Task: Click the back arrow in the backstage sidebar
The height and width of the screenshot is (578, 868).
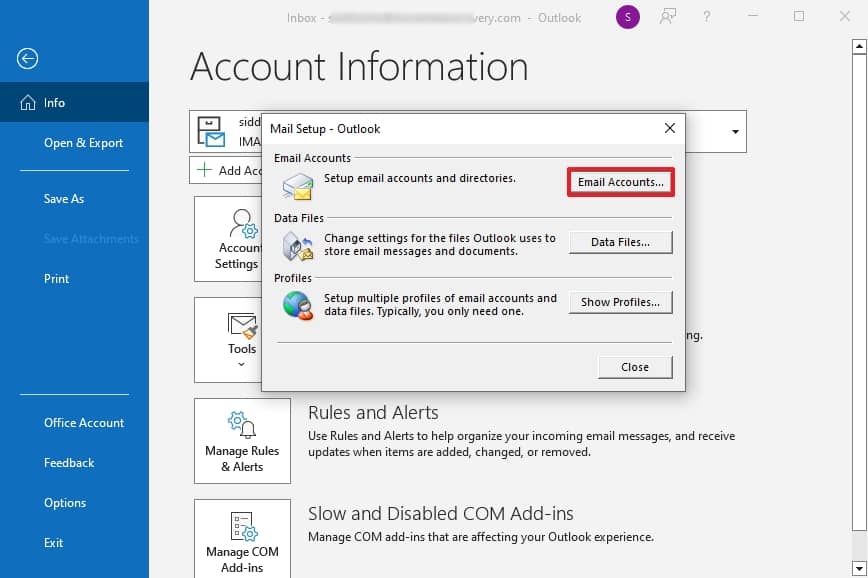Action: tap(27, 58)
